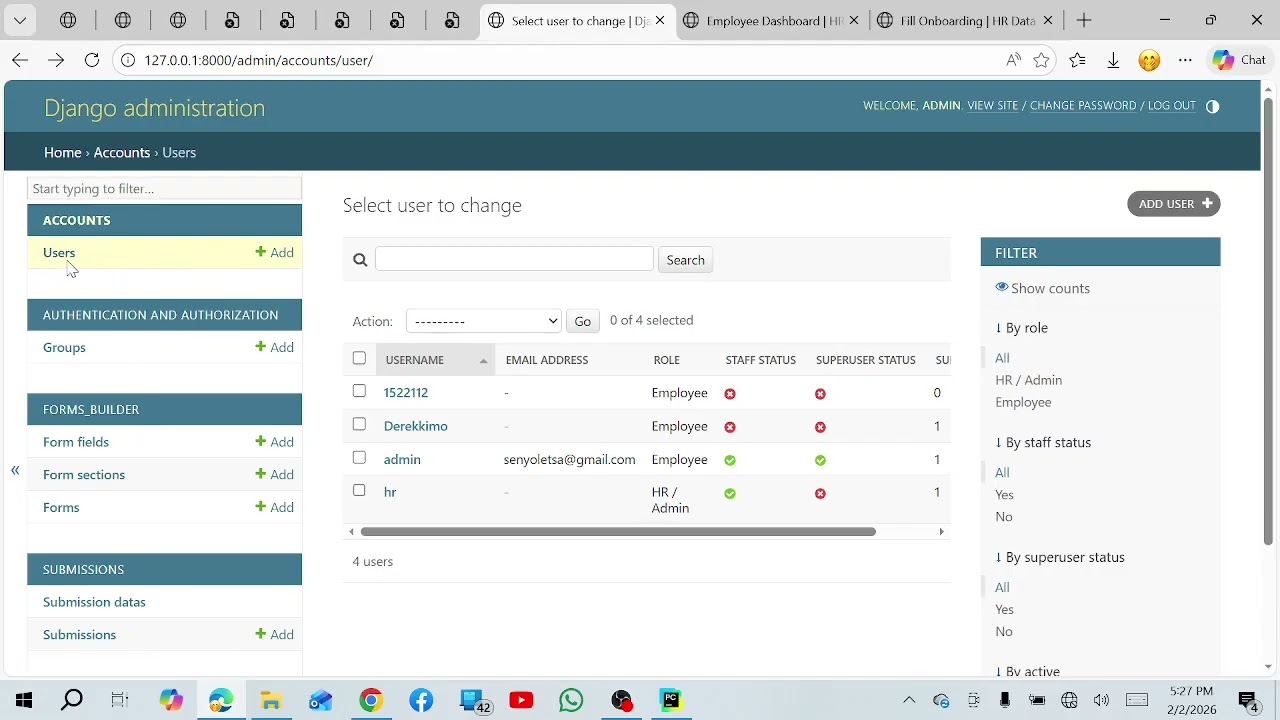The image size is (1280, 720).
Task: Open the Action dropdown
Action: coord(484,321)
